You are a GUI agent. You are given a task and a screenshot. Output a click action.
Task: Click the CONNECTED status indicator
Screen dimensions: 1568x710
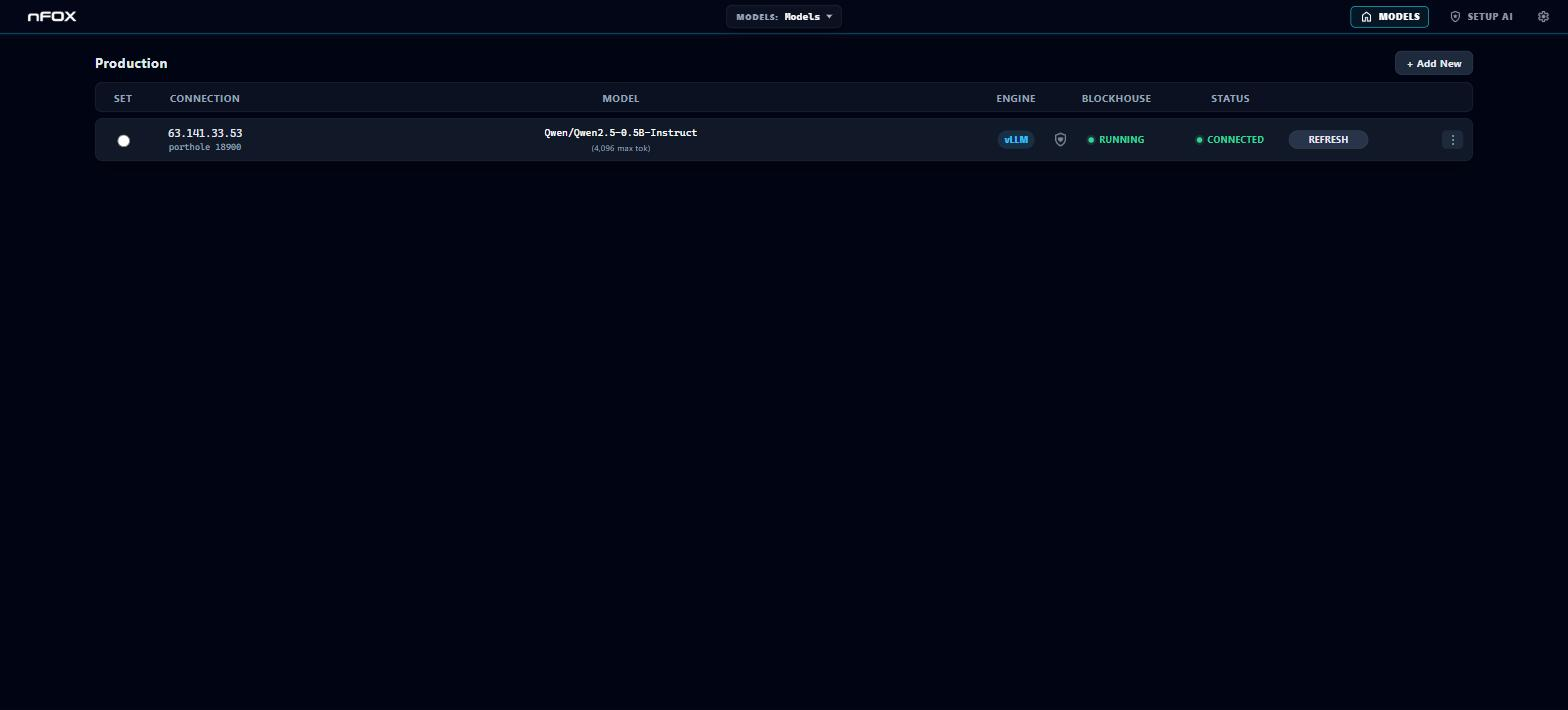pos(1230,140)
